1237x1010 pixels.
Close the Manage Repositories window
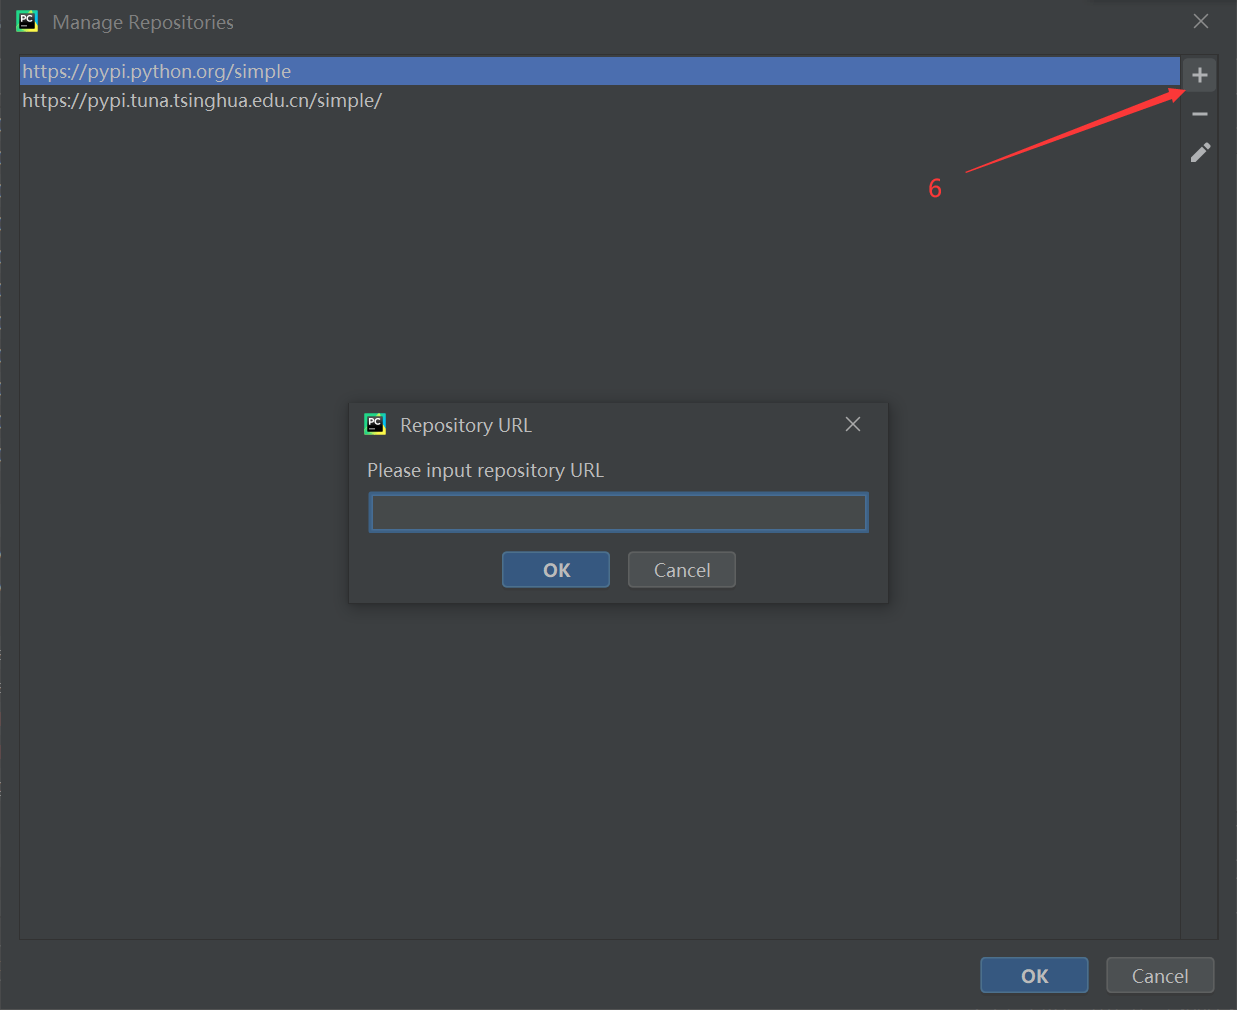(x=1201, y=21)
